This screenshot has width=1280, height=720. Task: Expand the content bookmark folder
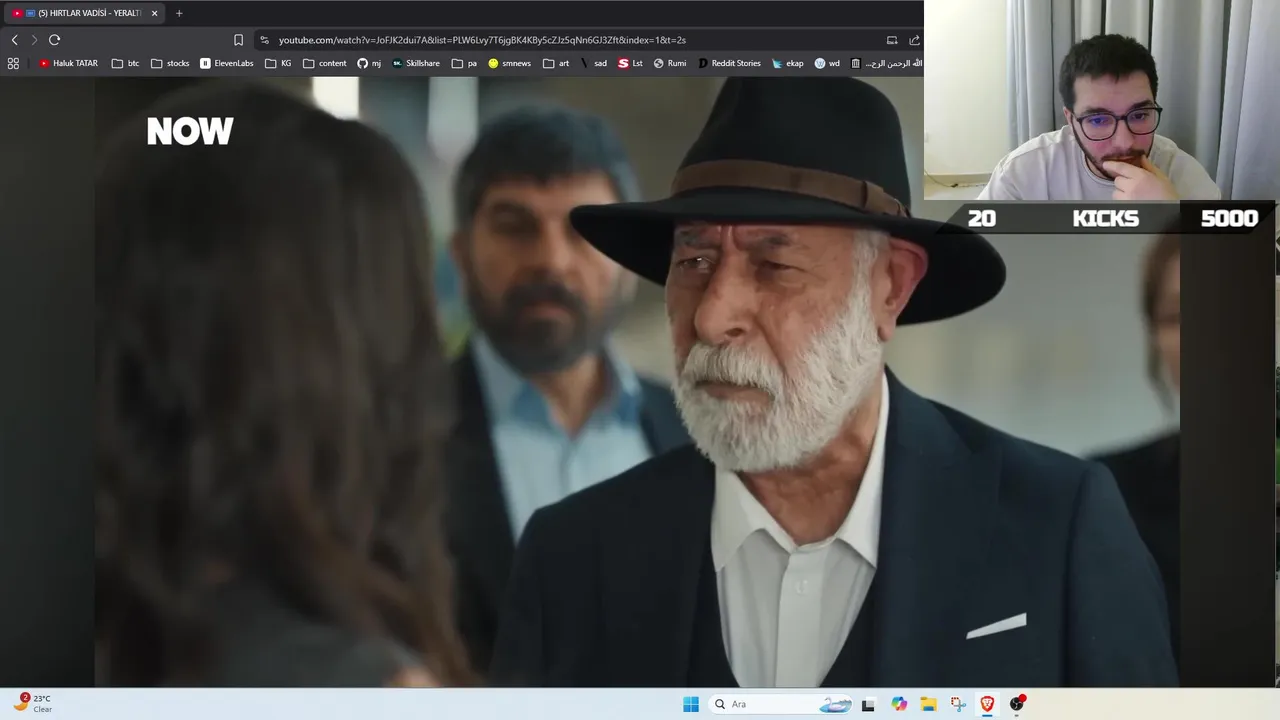coord(325,63)
